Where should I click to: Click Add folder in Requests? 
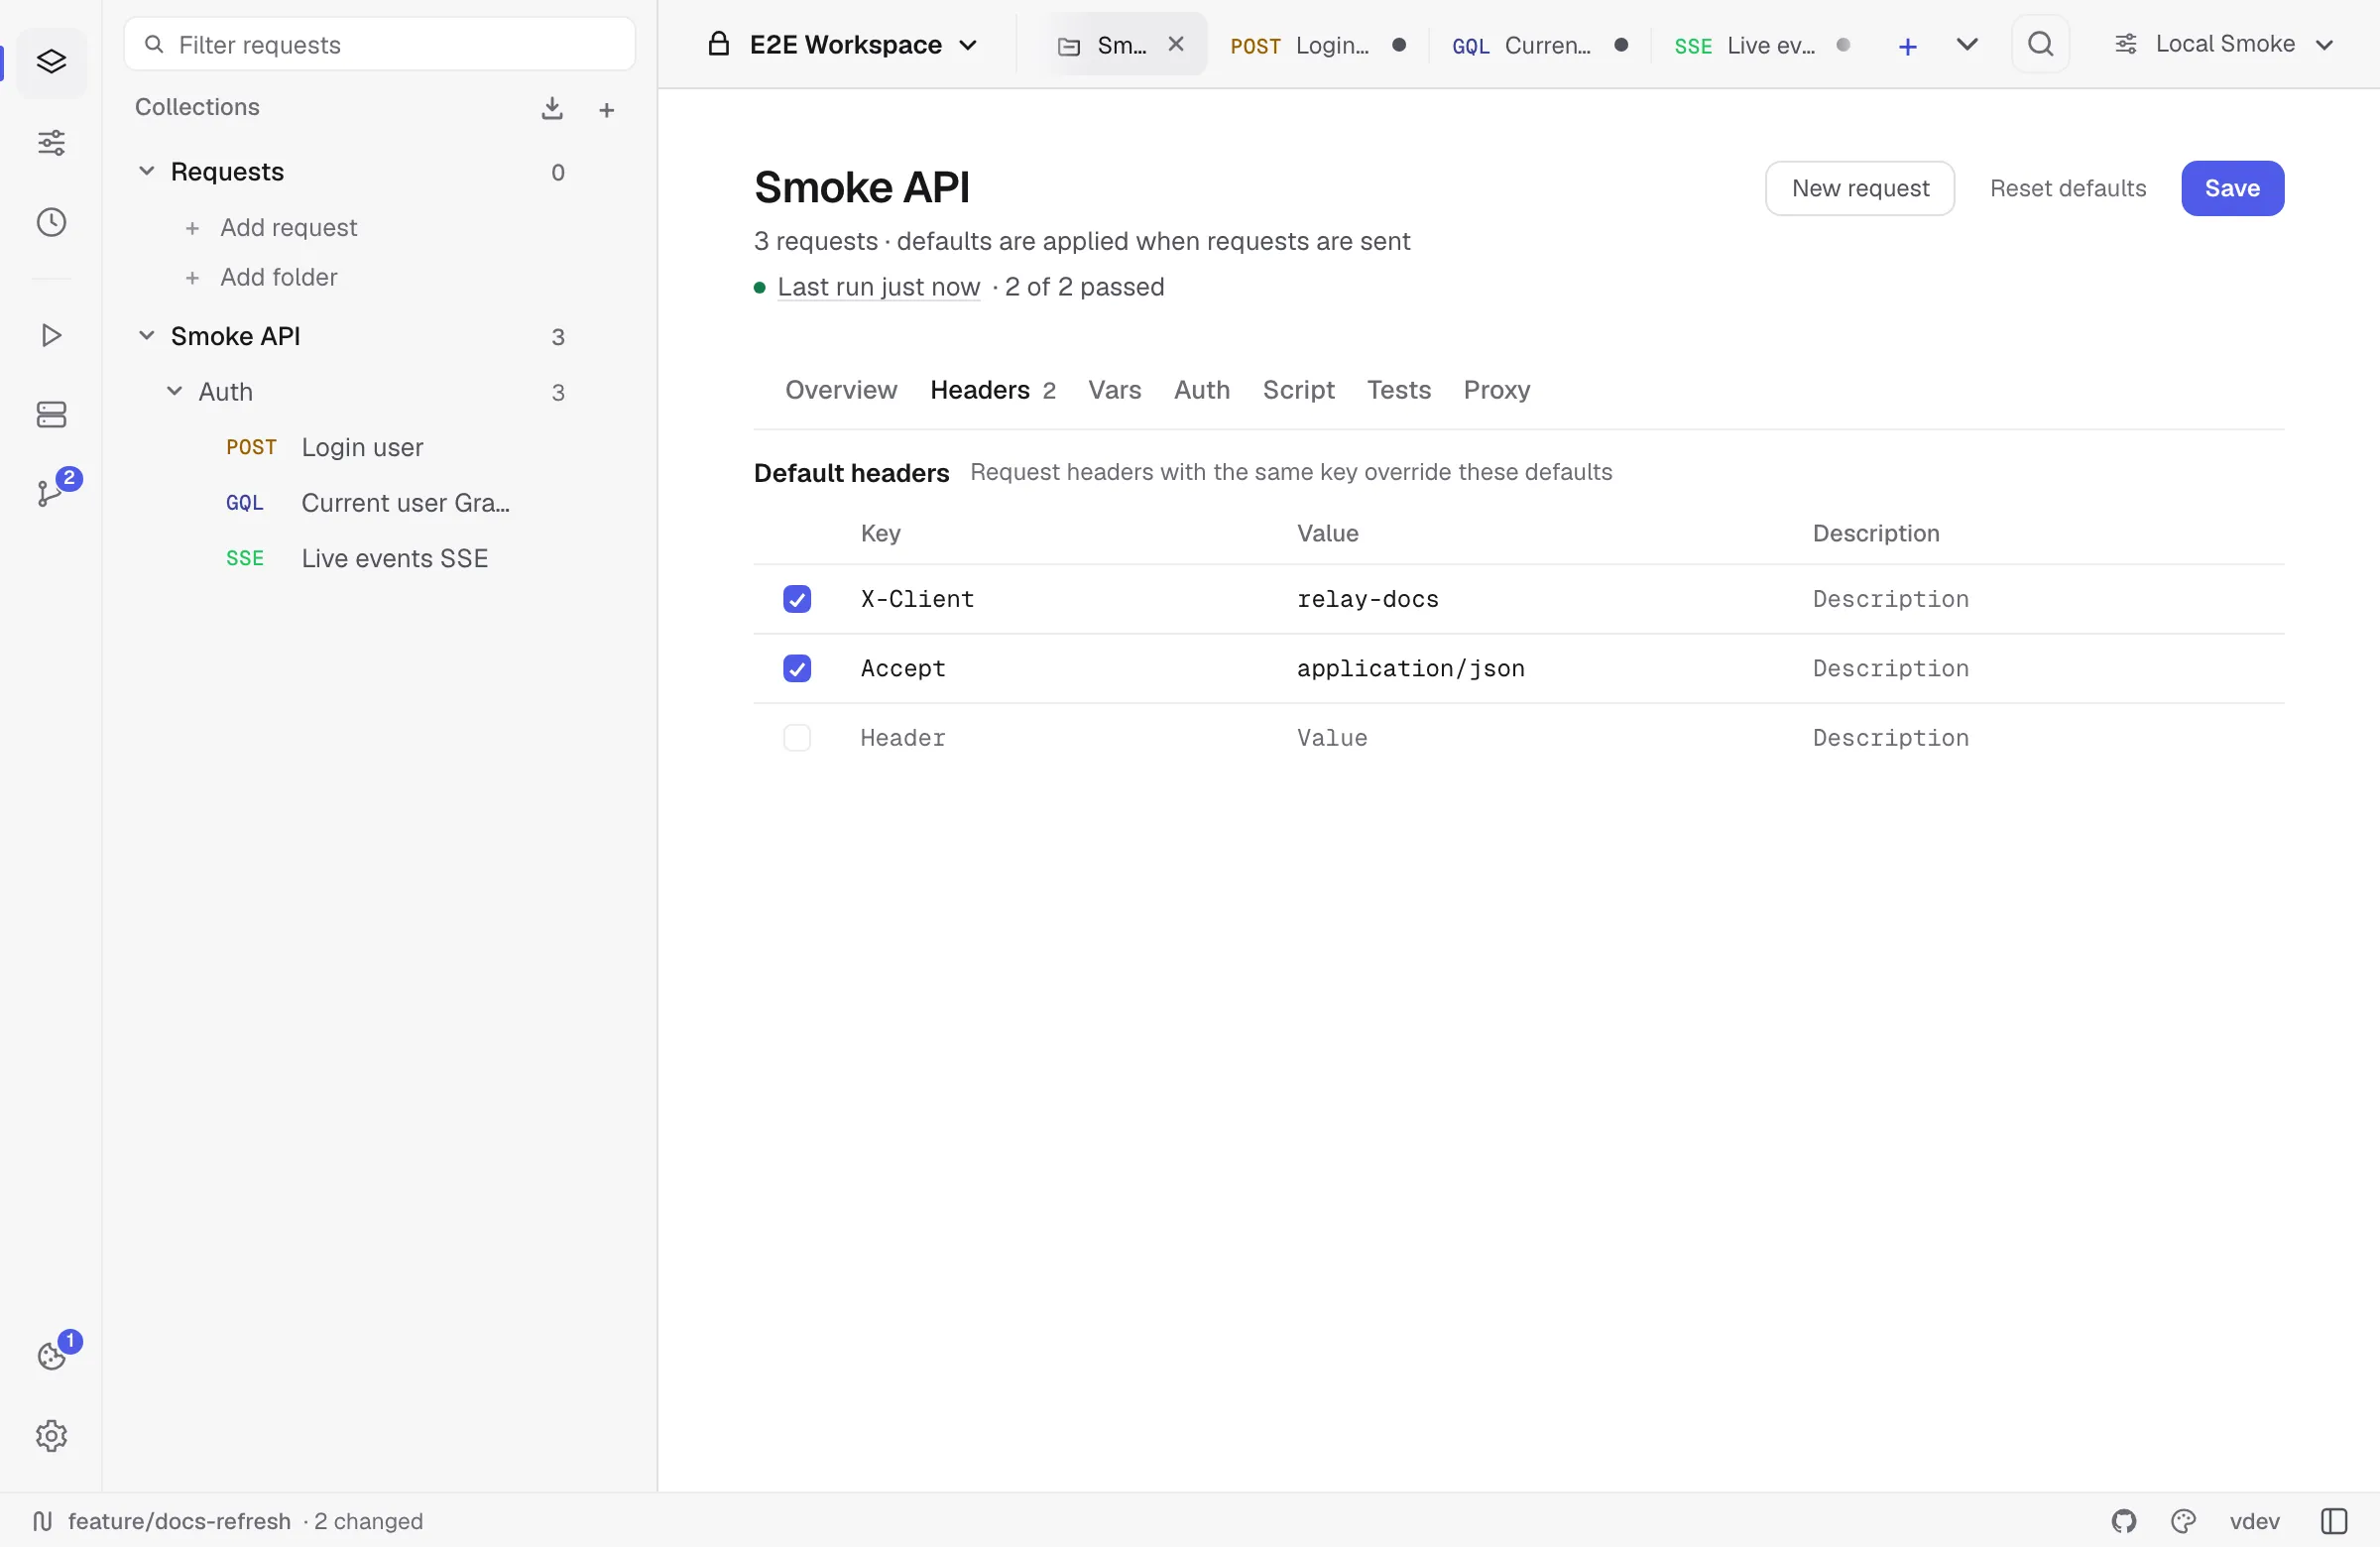261,277
